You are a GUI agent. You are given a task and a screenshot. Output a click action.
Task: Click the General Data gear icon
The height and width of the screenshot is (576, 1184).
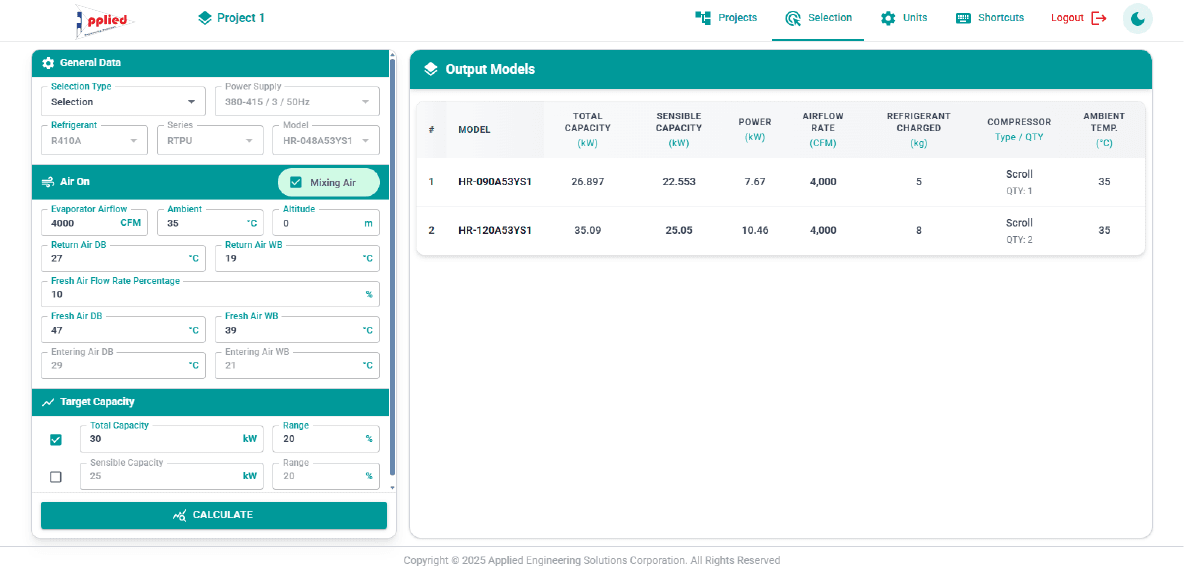tap(48, 63)
